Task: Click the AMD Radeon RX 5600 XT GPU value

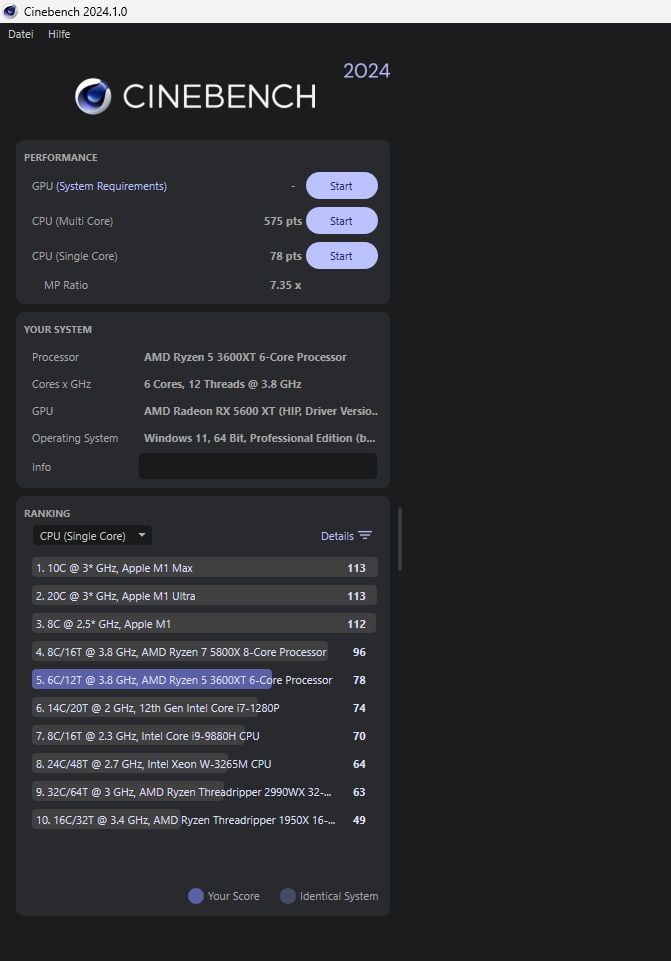Action: coord(260,411)
